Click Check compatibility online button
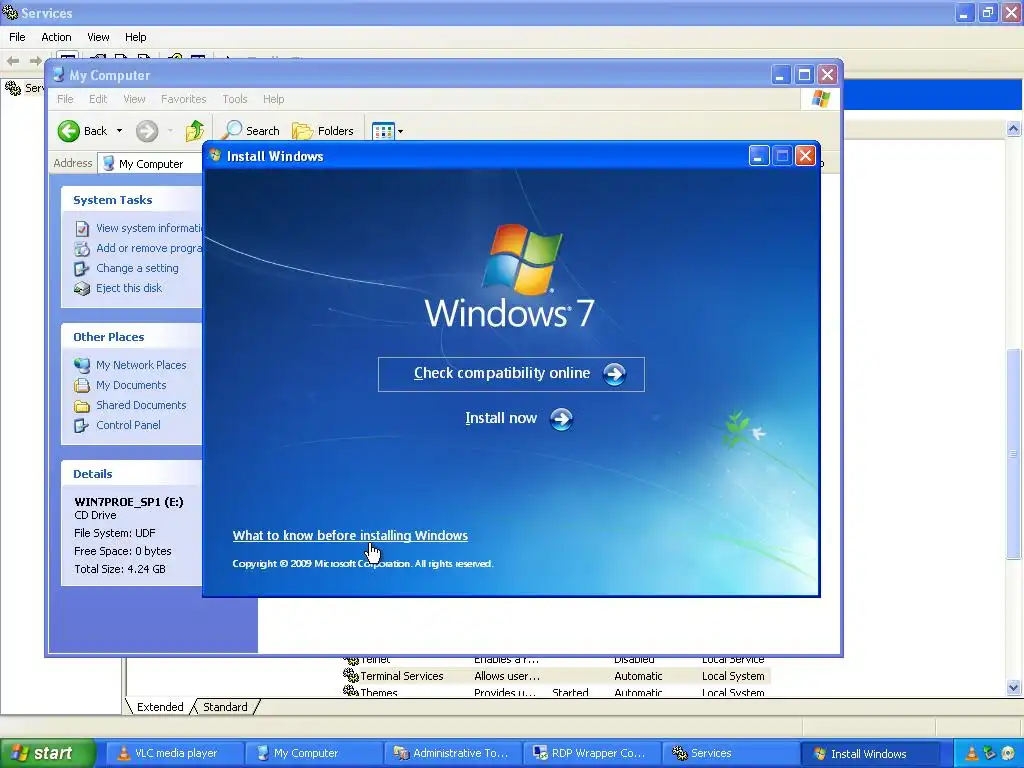 pyautogui.click(x=511, y=374)
